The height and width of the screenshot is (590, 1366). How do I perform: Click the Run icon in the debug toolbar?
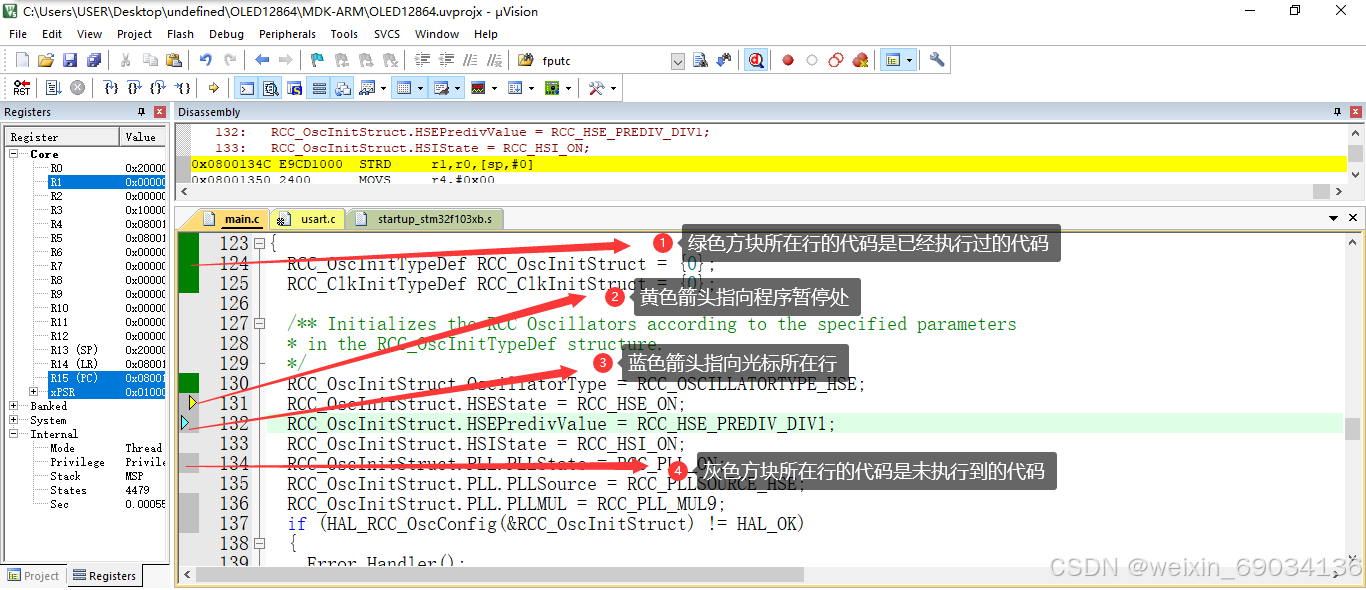pyautogui.click(x=53, y=88)
